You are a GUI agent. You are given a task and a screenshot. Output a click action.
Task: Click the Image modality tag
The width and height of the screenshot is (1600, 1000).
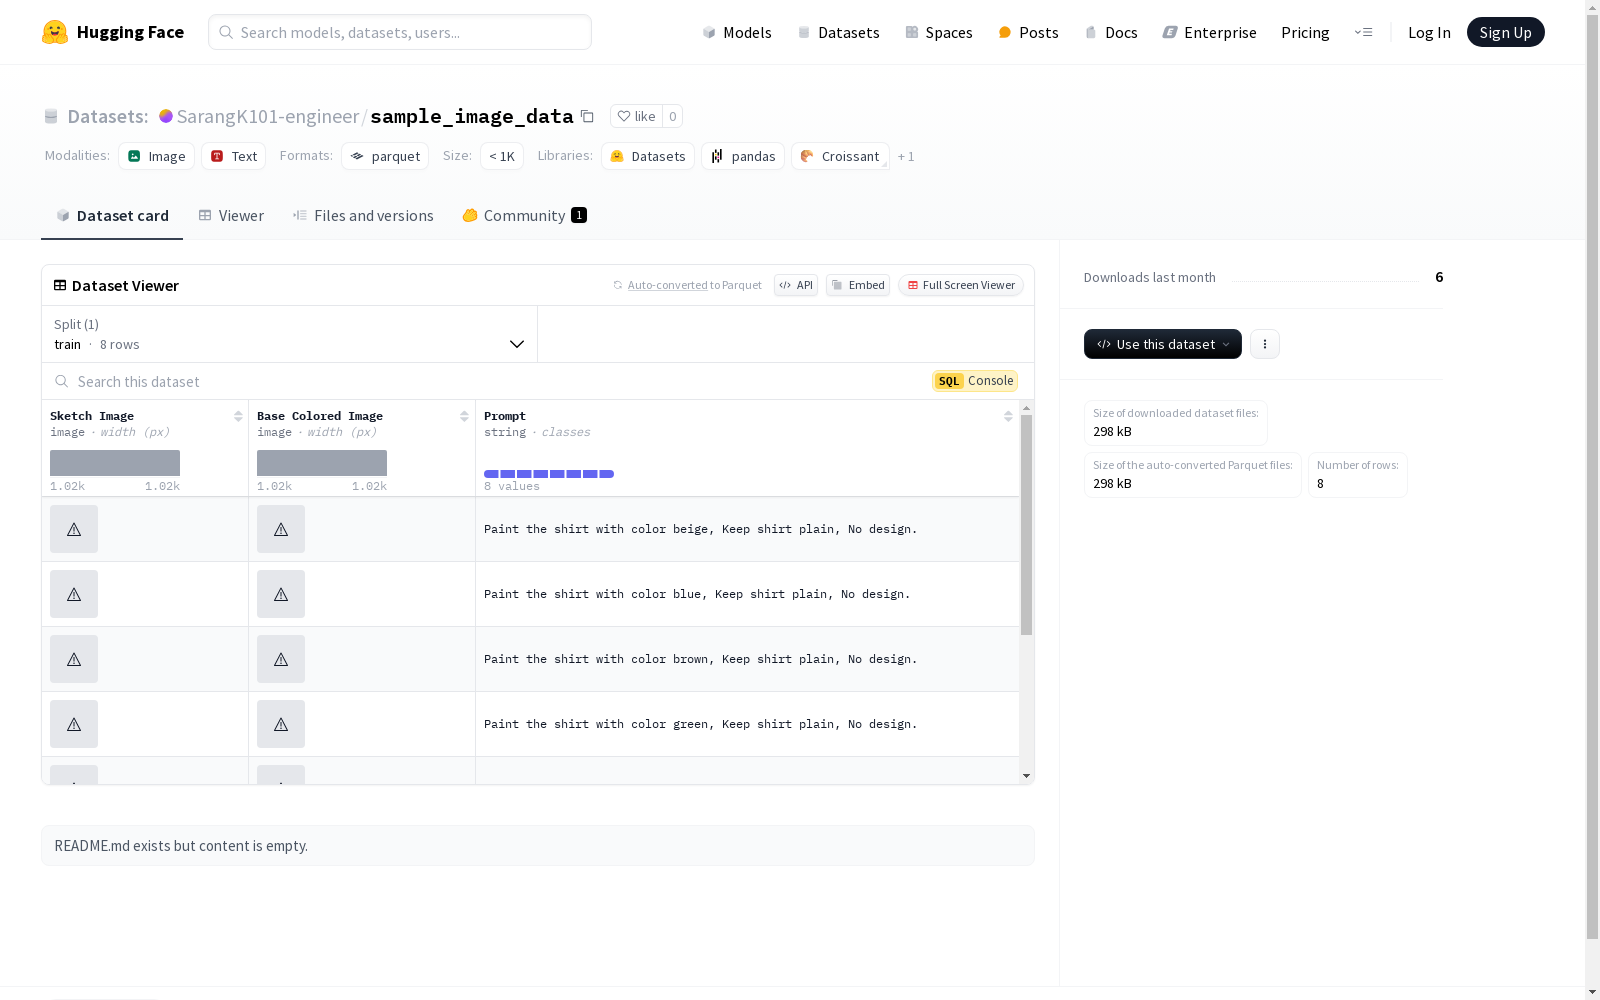[x=157, y=156]
